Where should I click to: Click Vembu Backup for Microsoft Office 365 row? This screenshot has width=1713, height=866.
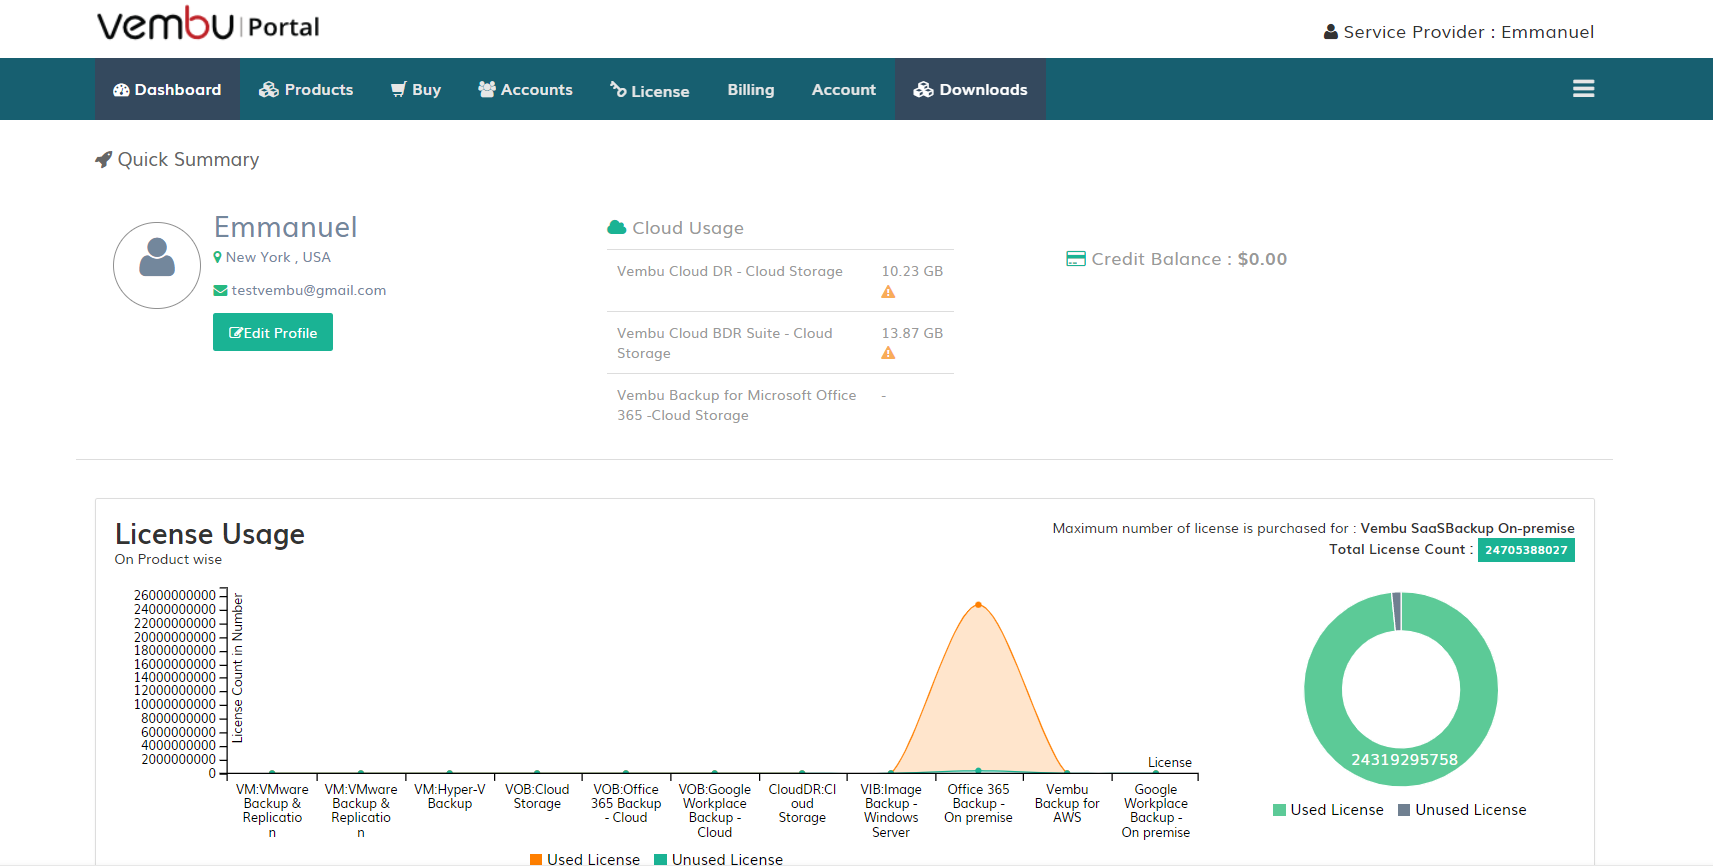(x=780, y=405)
